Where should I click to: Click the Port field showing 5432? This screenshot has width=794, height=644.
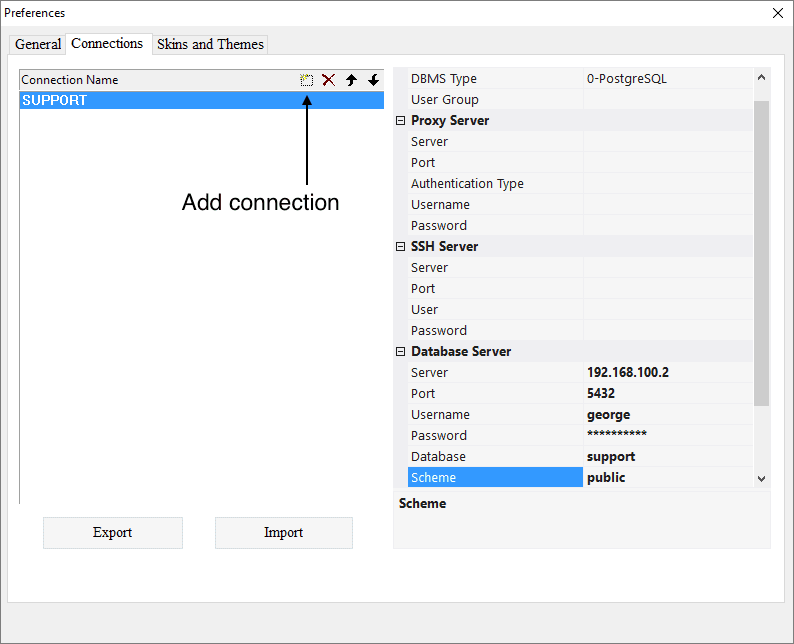coord(666,393)
